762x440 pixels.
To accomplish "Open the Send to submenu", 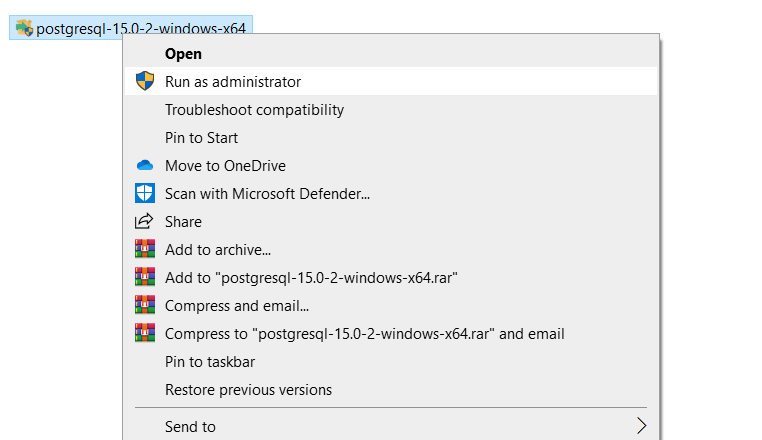I will click(391, 426).
